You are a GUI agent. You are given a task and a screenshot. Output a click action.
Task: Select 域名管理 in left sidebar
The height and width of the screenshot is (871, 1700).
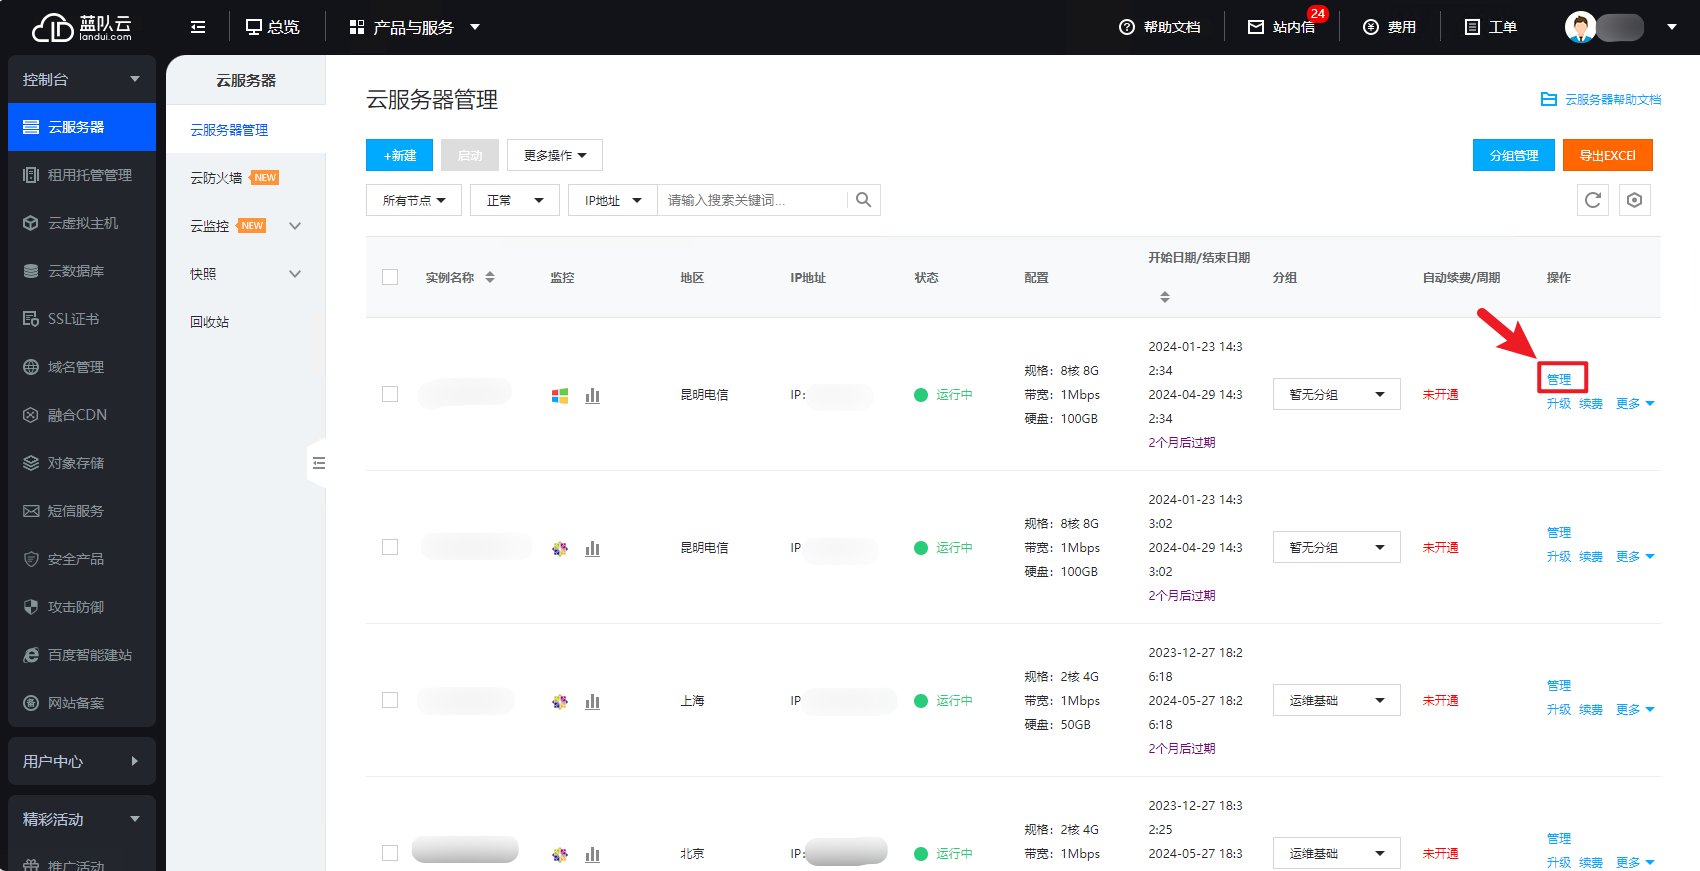coord(76,367)
